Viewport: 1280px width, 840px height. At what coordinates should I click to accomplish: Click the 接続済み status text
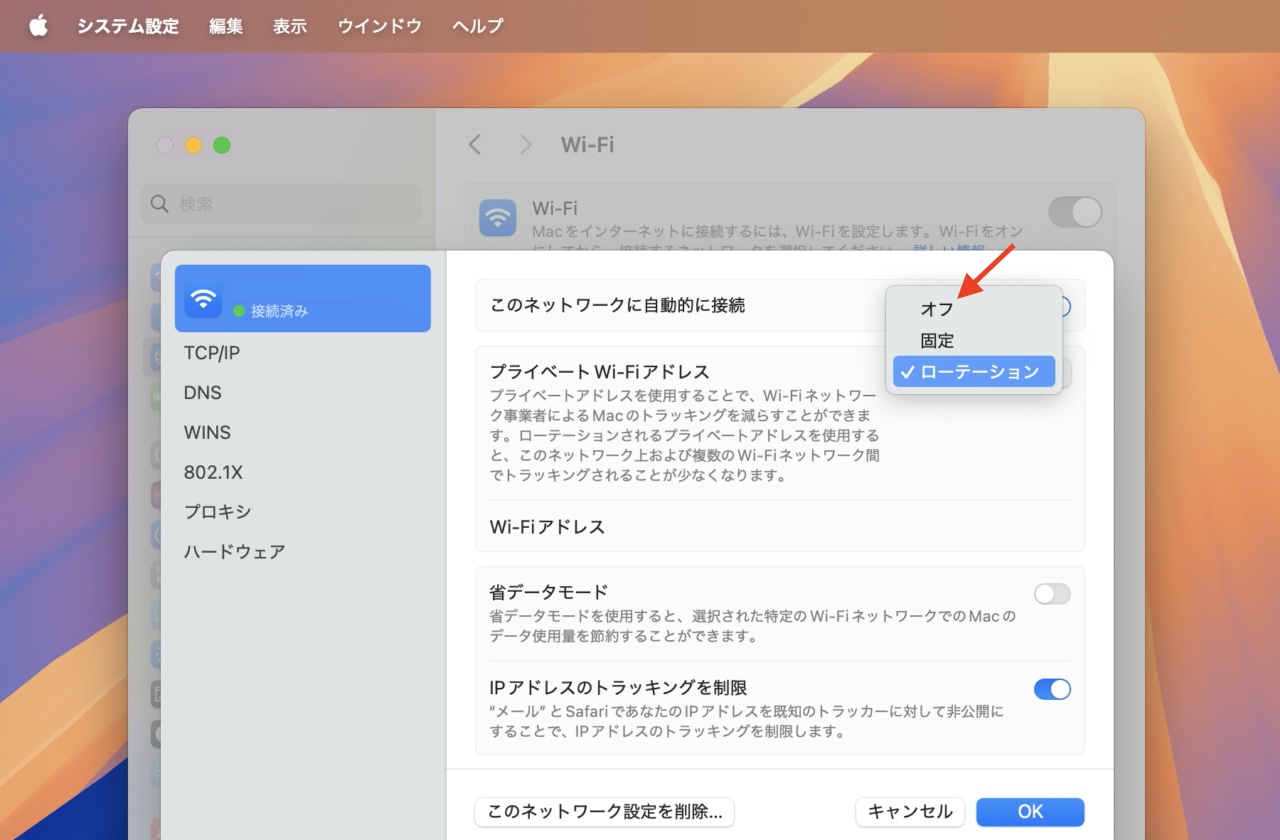pos(279,311)
